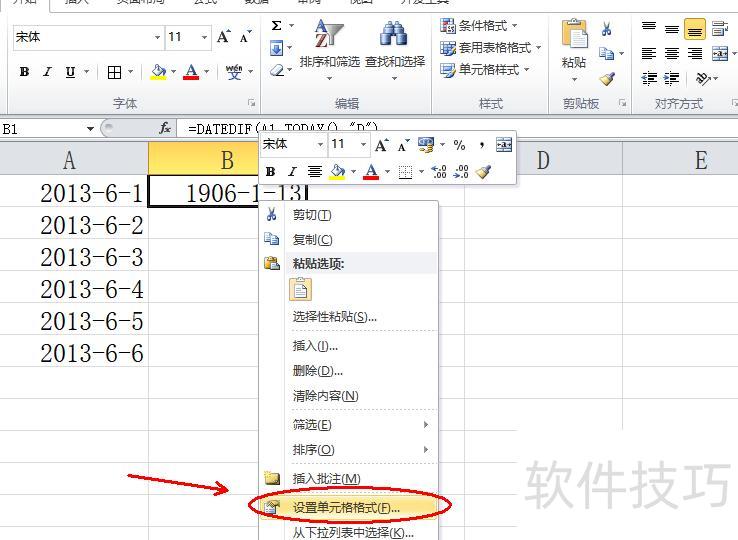
Task: Toggle Bottom Align in the Alignment group
Action: (x=695, y=28)
